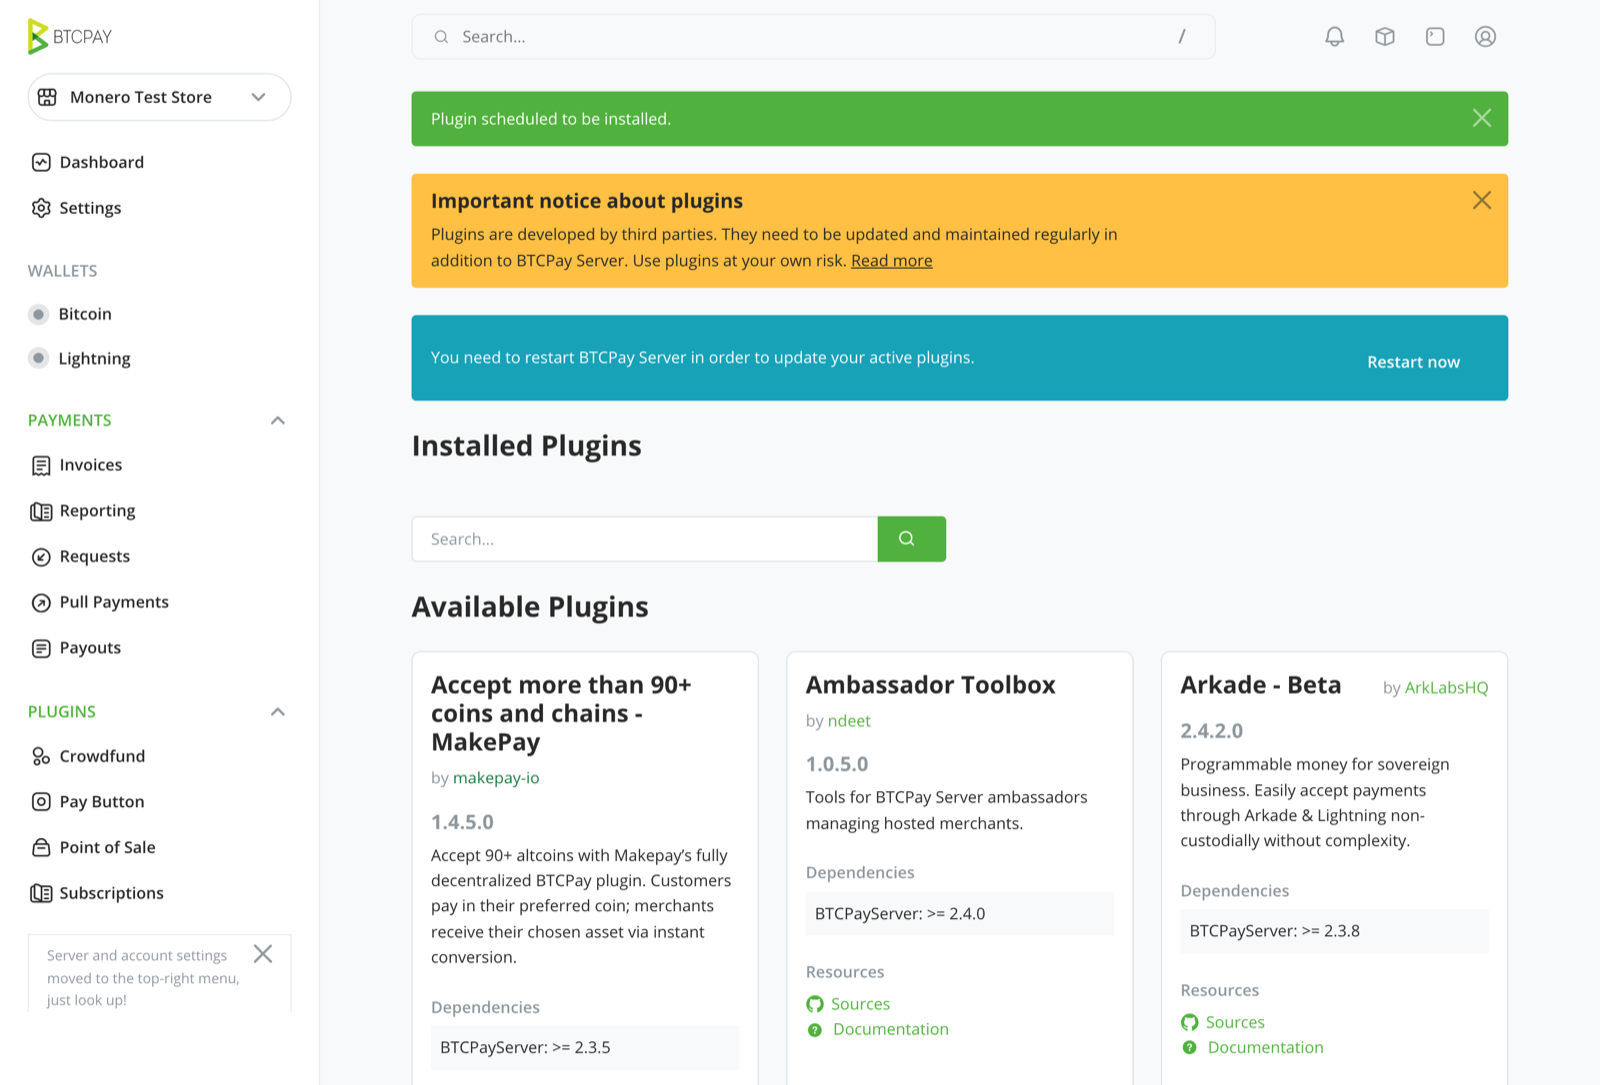
Task: Click the square icon beside the account avatar
Action: 1435,37
